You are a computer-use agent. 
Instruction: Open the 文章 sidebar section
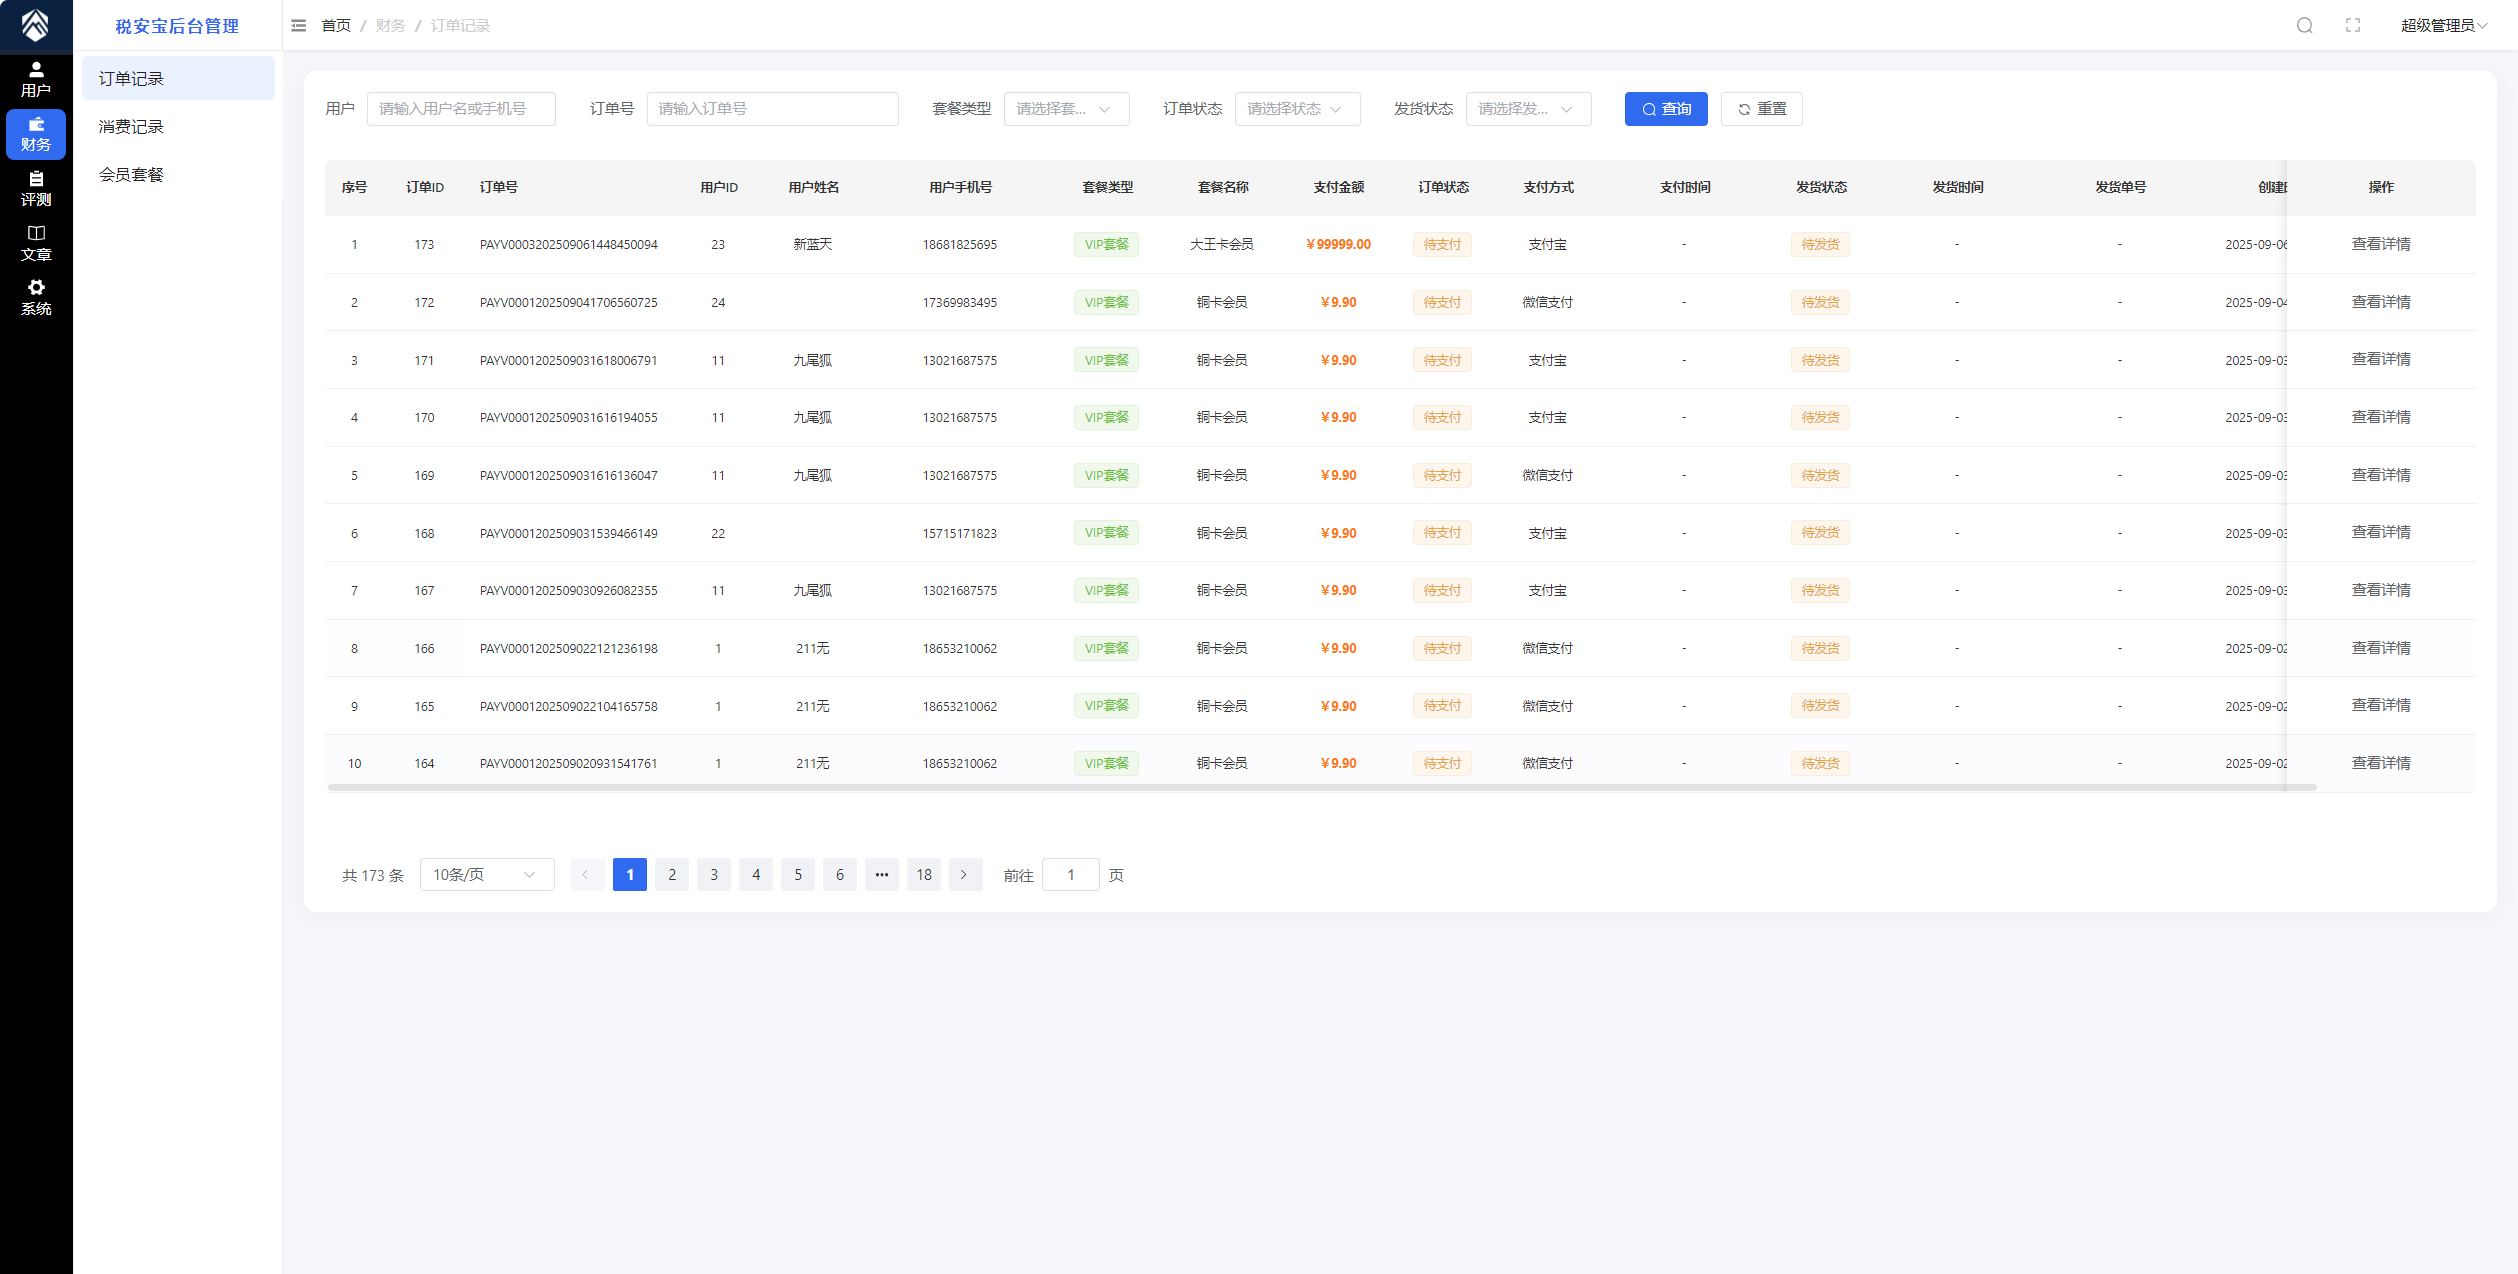(36, 243)
